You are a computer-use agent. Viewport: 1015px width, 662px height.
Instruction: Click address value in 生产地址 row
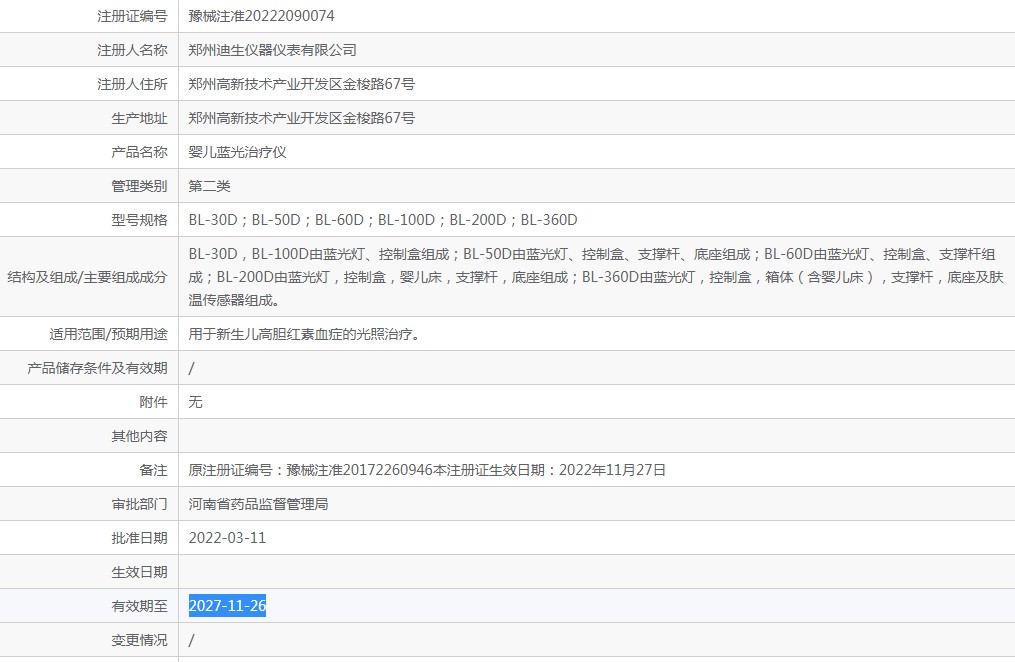click(302, 118)
